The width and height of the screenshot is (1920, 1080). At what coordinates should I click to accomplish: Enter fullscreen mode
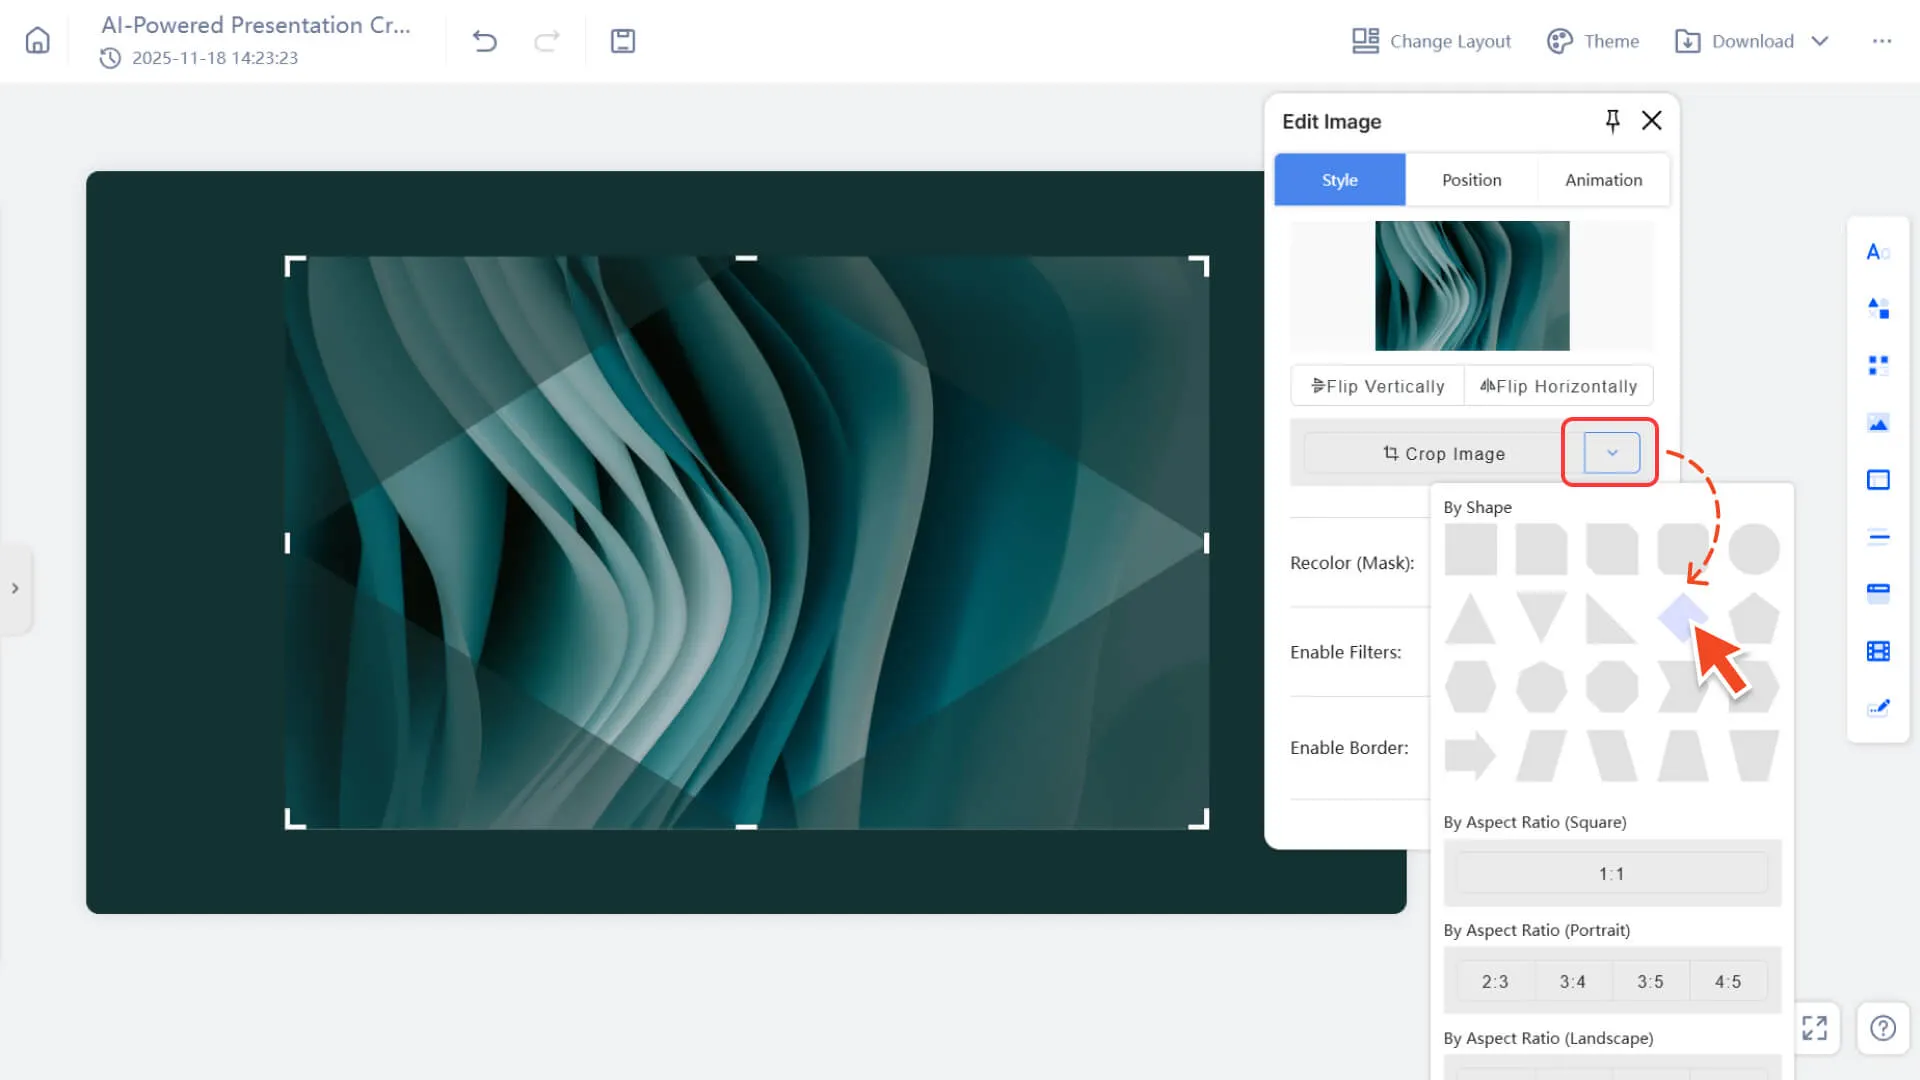click(1814, 1028)
